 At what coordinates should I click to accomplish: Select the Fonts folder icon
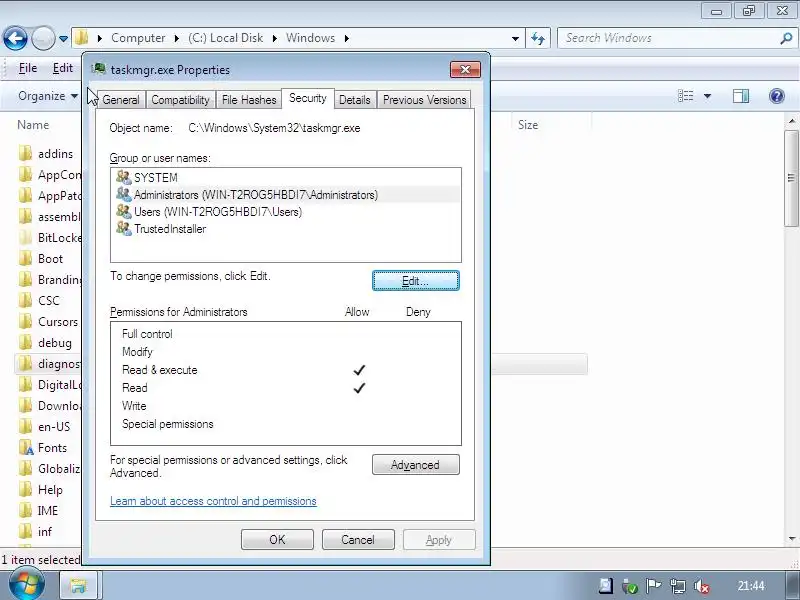coord(26,447)
